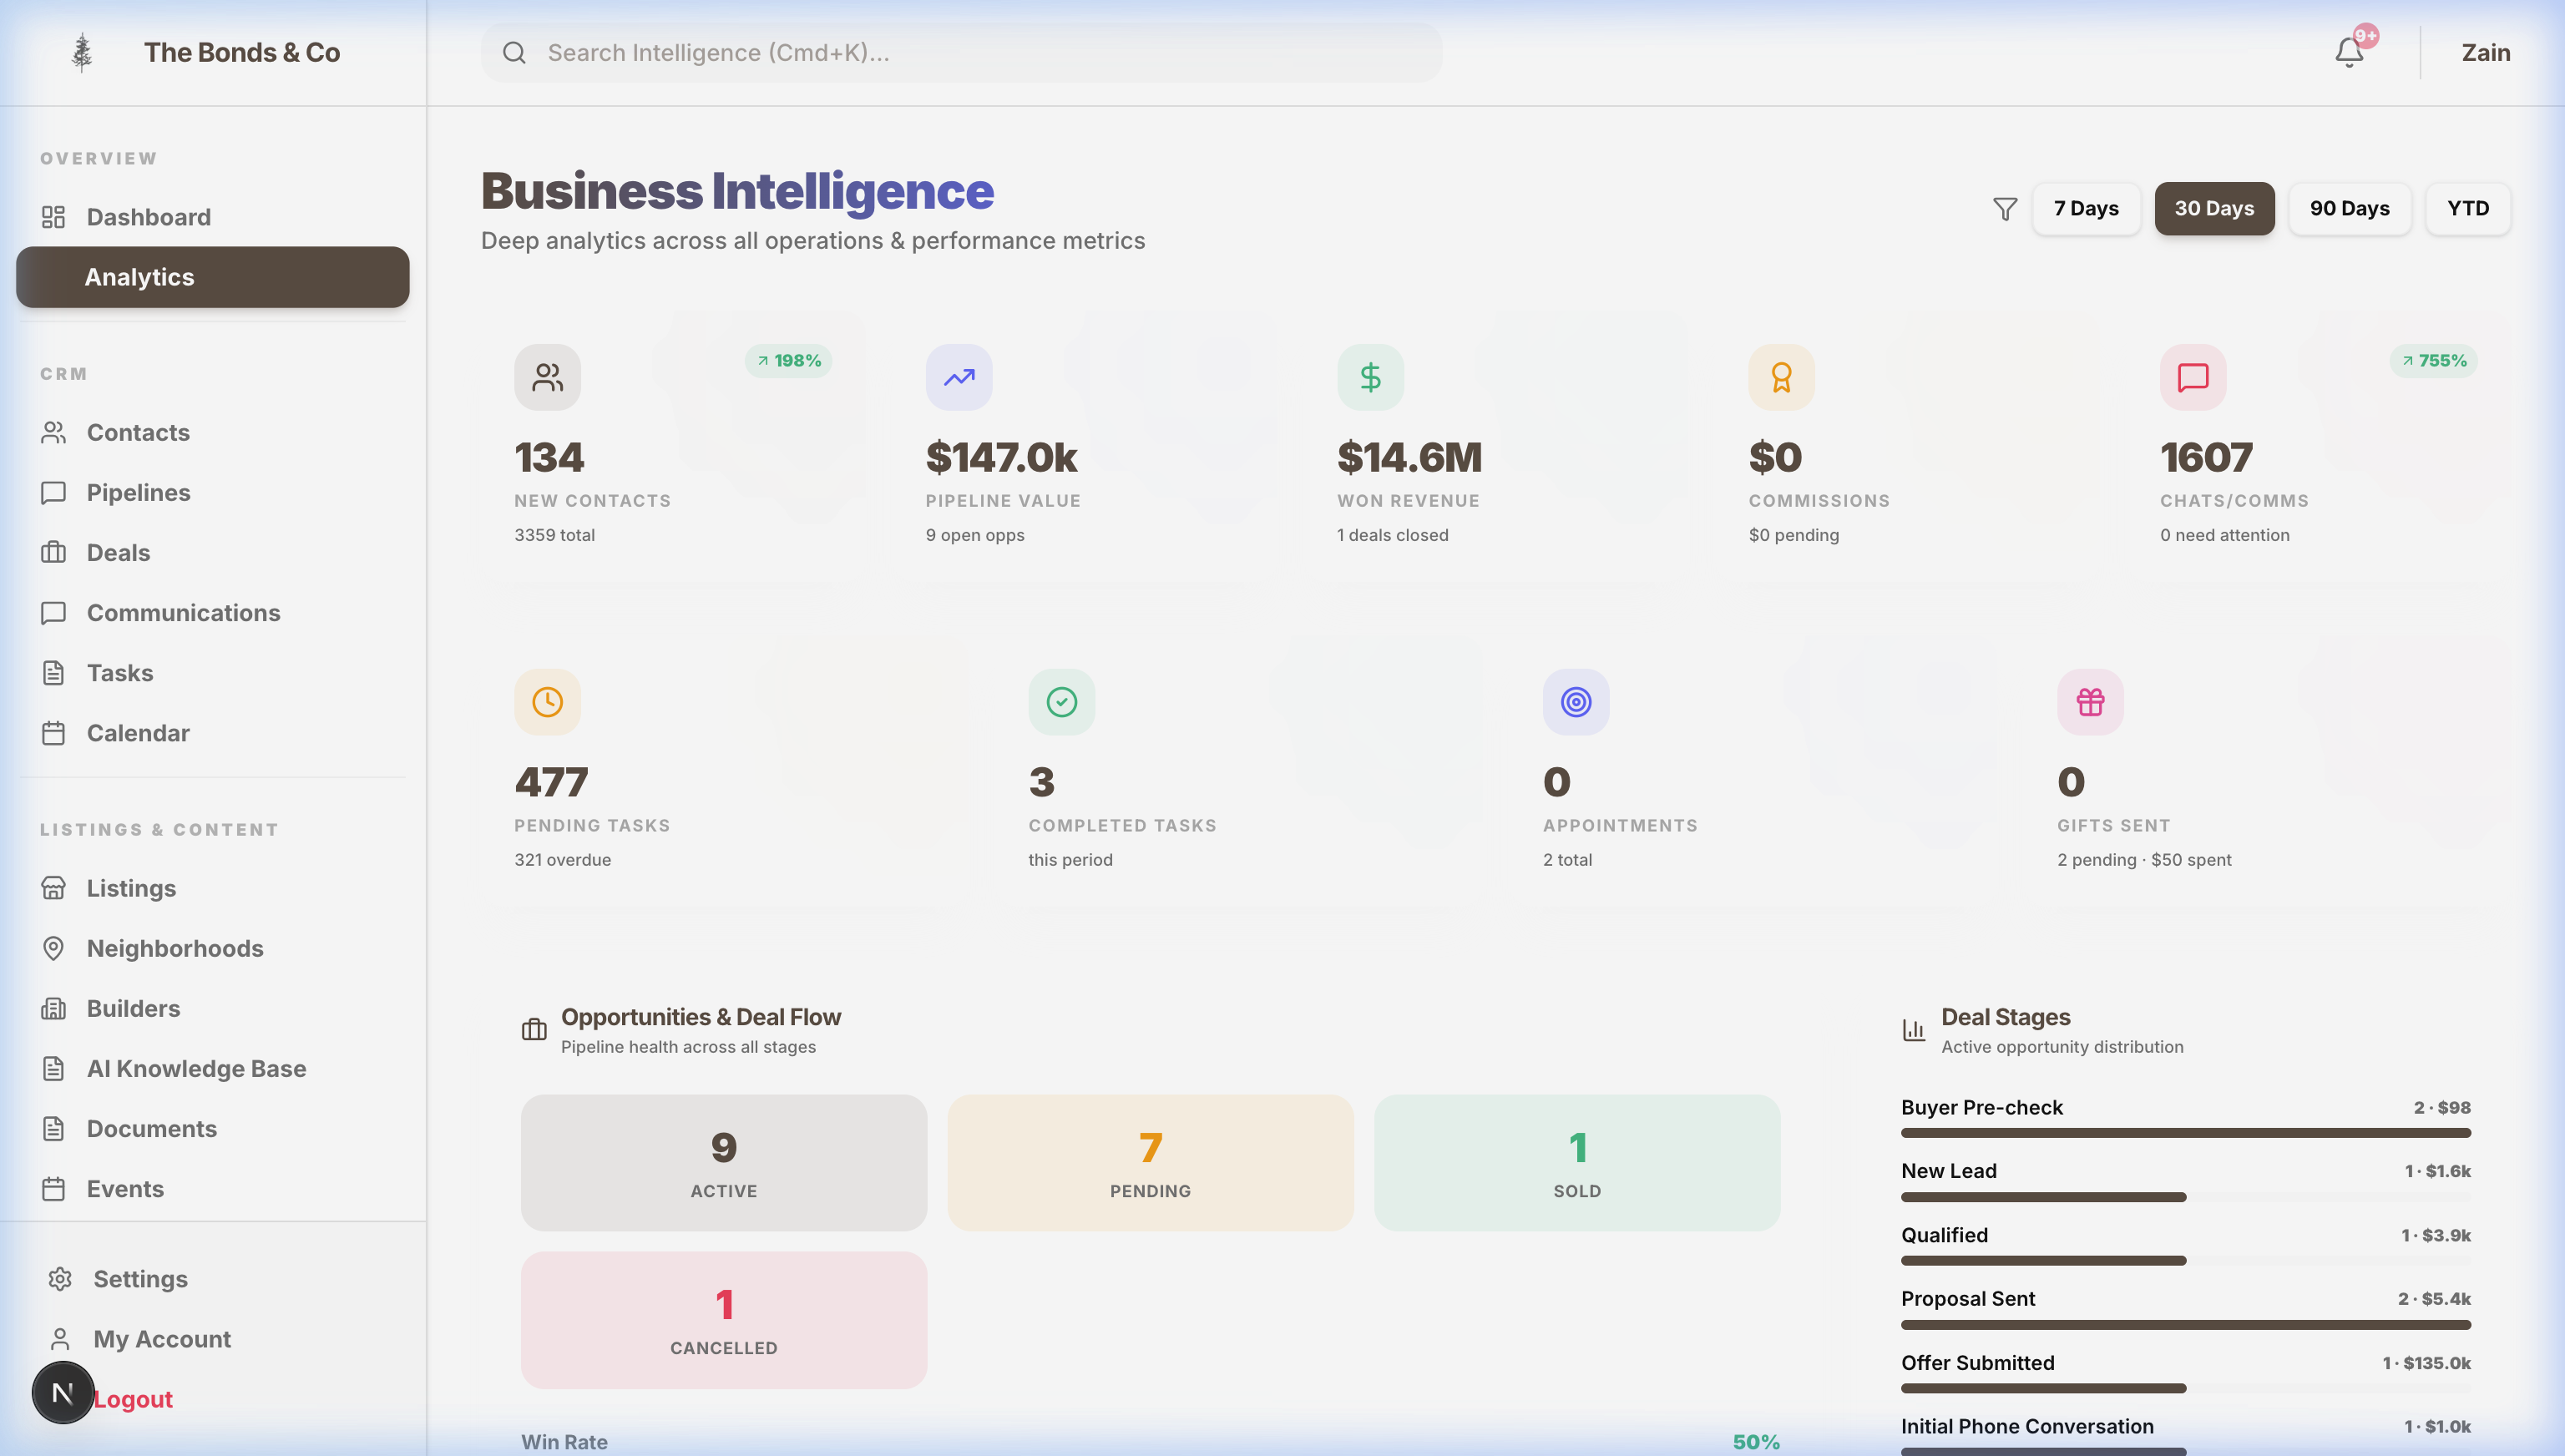2565x1456 pixels.
Task: Select the 7 Days range
Action: [x=2086, y=208]
